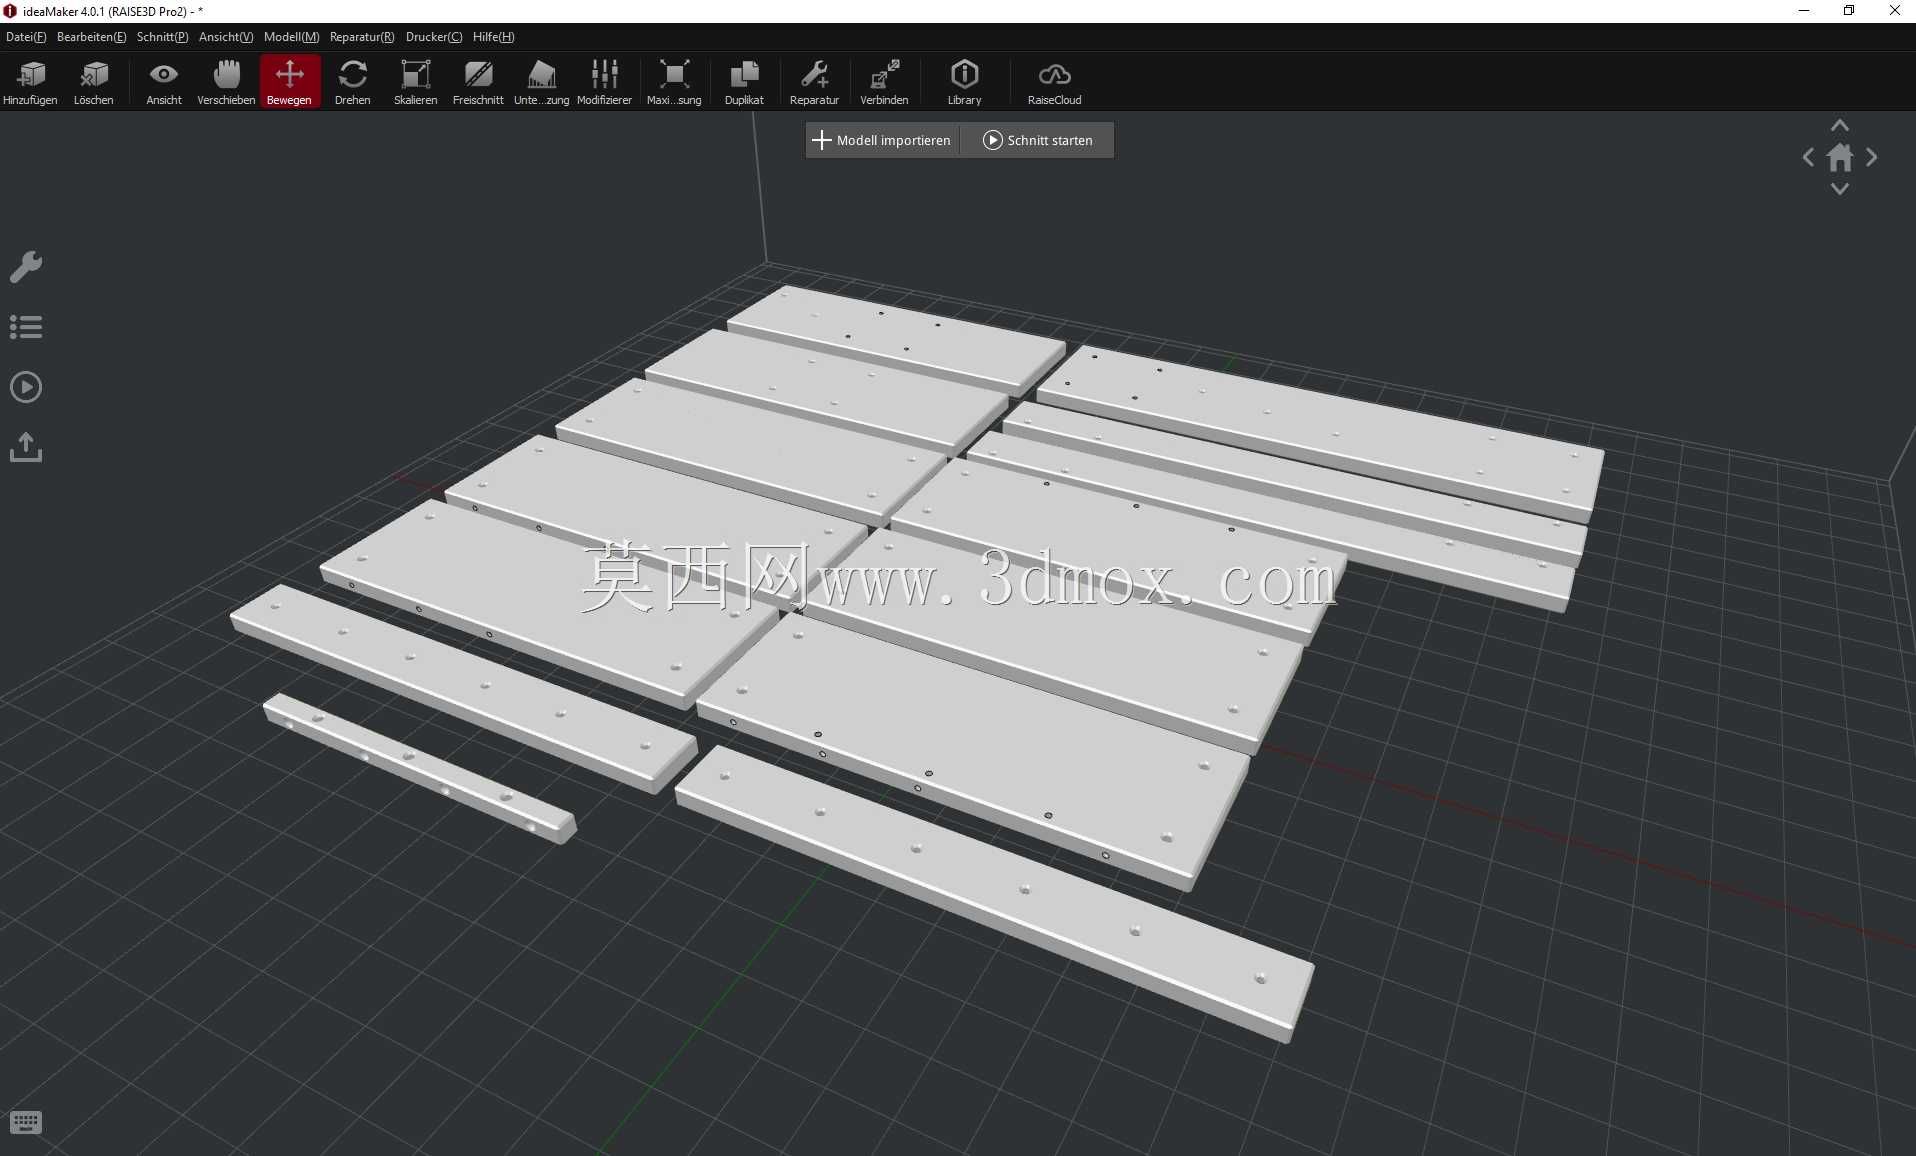Click the Hinzufügen (add model) tool
The image size is (1916, 1156).
(x=31, y=82)
